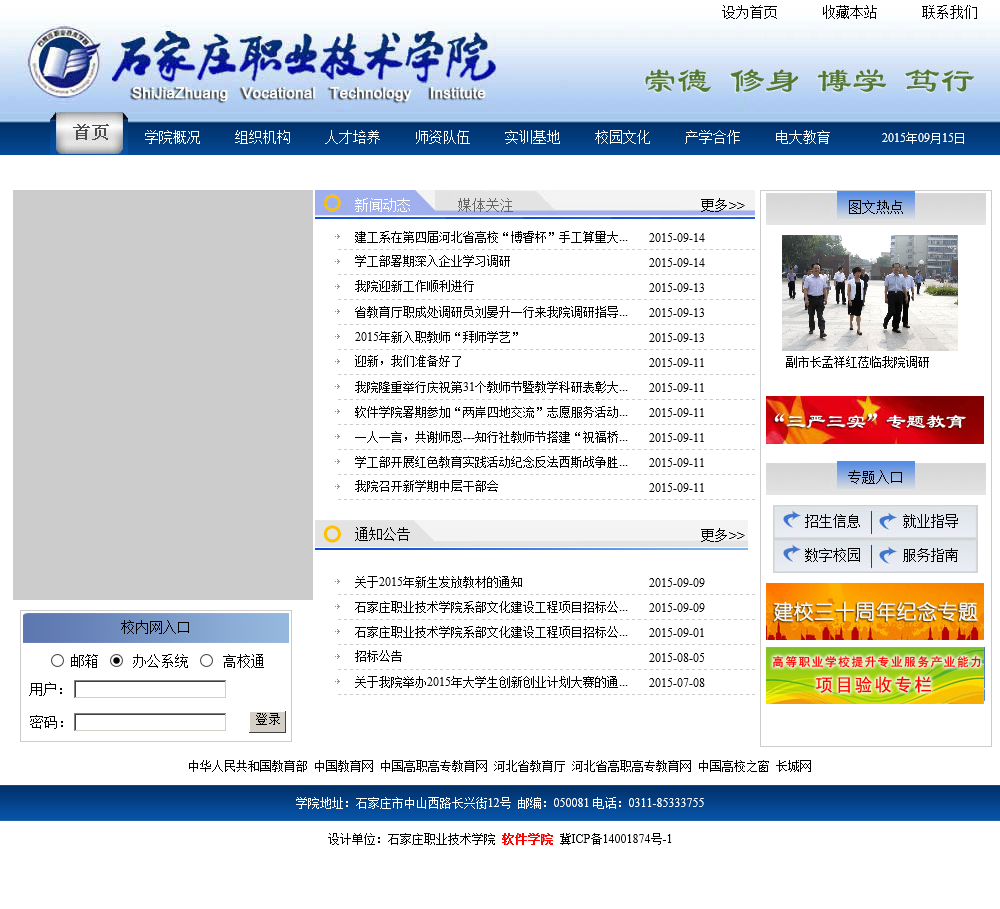Click the 图文热点 section header

[x=876, y=207]
